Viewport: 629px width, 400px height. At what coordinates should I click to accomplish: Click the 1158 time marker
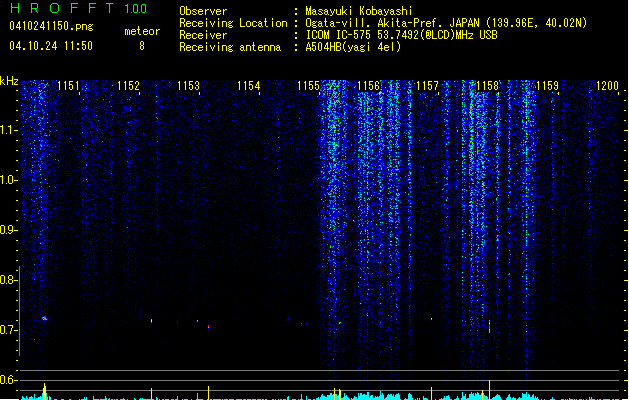487,86
